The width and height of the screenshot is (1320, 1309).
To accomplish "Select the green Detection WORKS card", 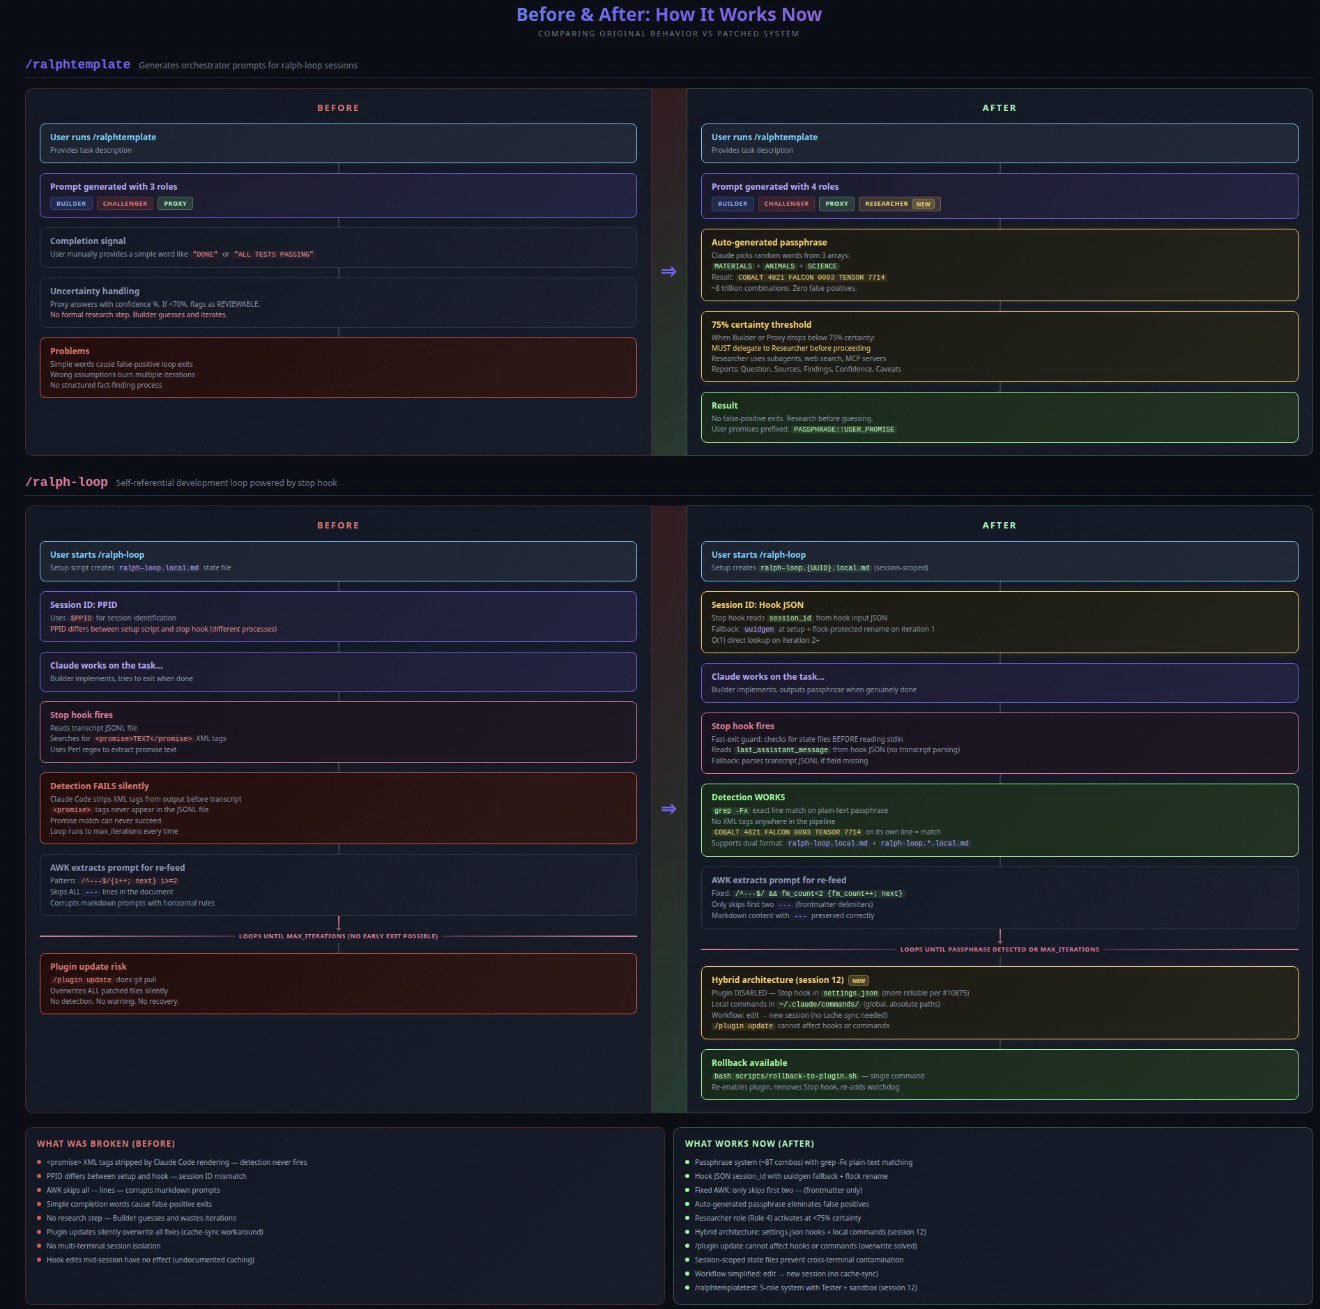I will (999, 820).
